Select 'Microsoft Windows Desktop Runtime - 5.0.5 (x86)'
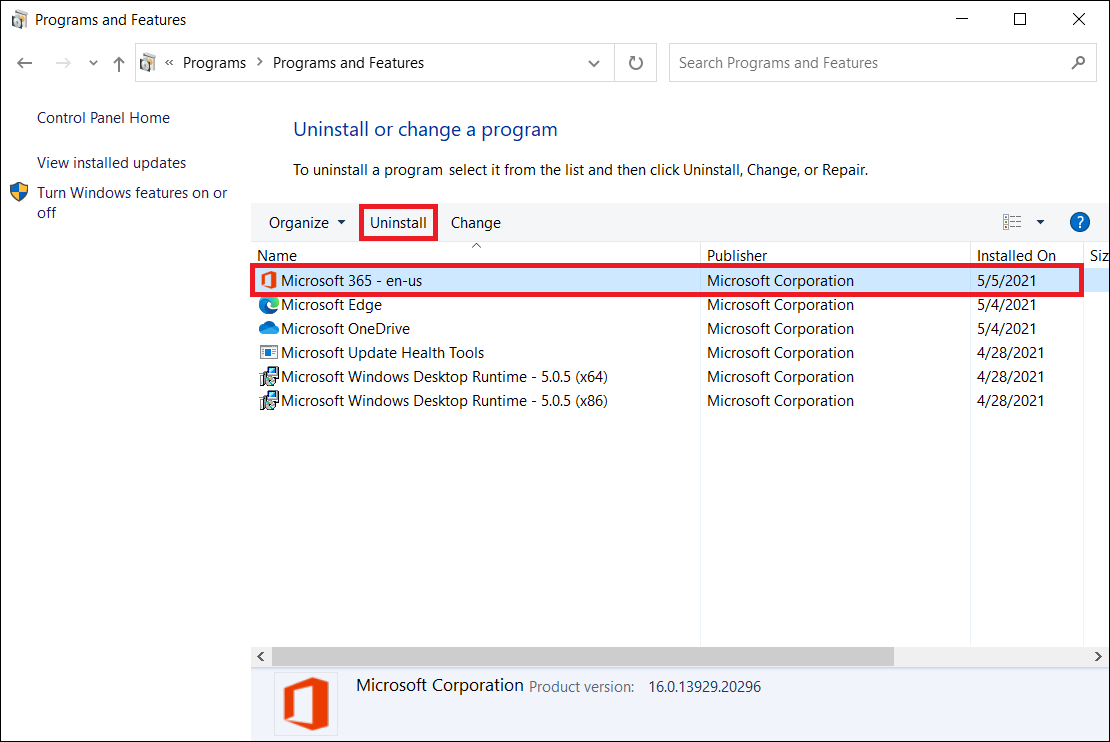This screenshot has height=742, width=1110. (445, 401)
